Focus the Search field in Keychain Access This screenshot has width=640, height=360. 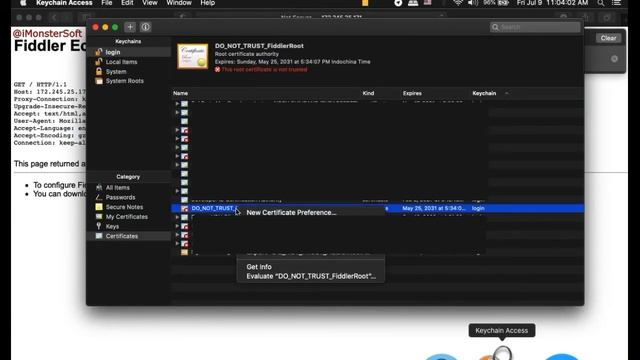pos(535,27)
